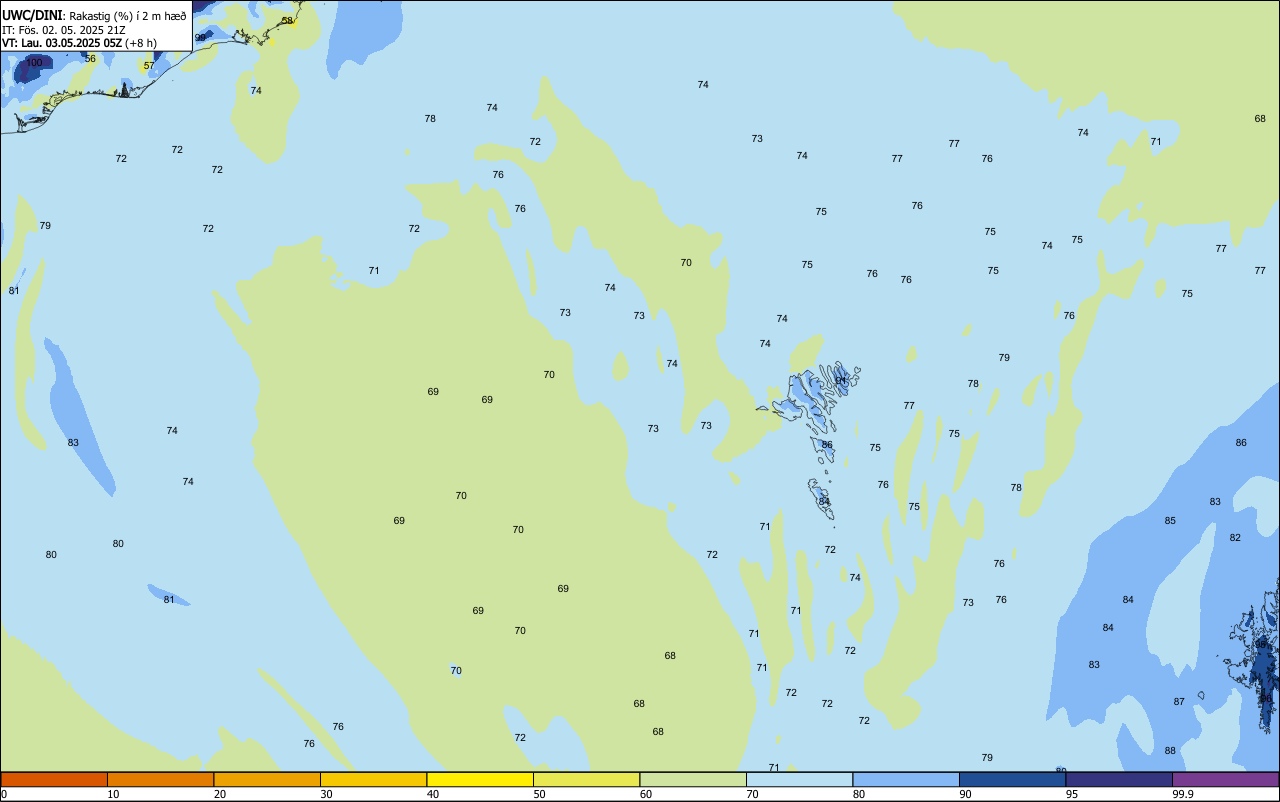Click the 'UWC/DINI' title text

[32, 16]
